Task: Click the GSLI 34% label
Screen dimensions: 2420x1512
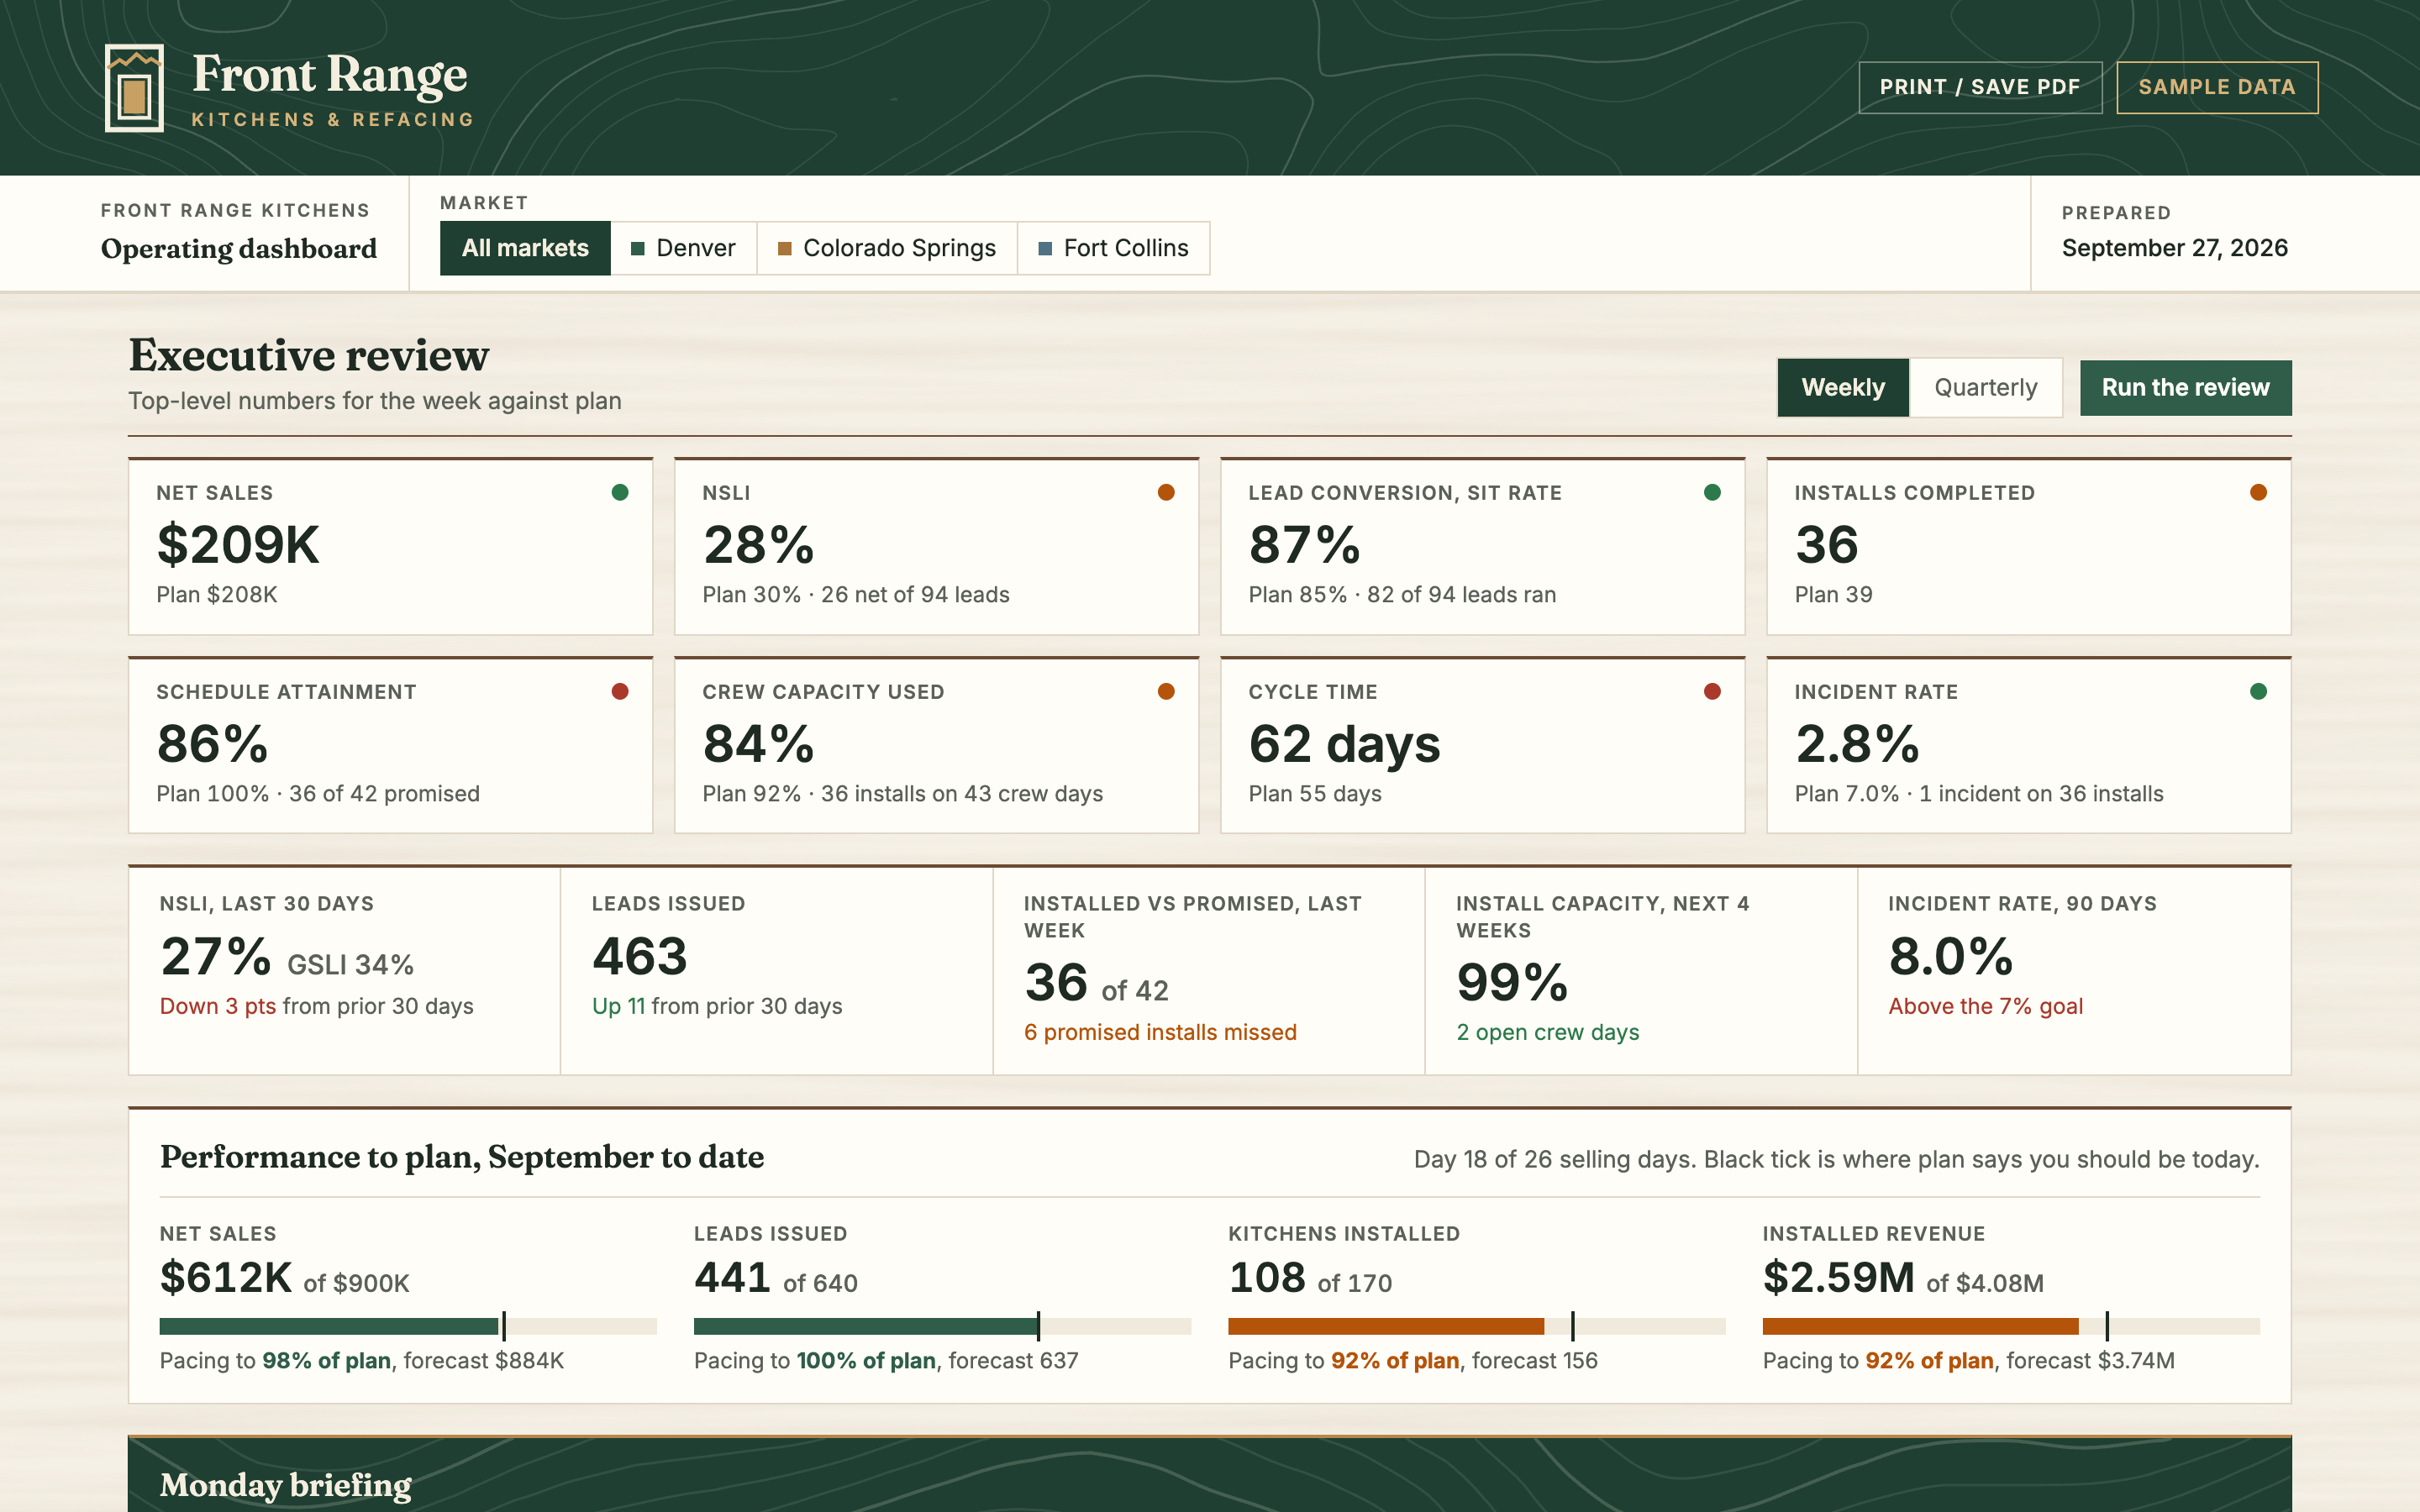Action: click(x=350, y=965)
